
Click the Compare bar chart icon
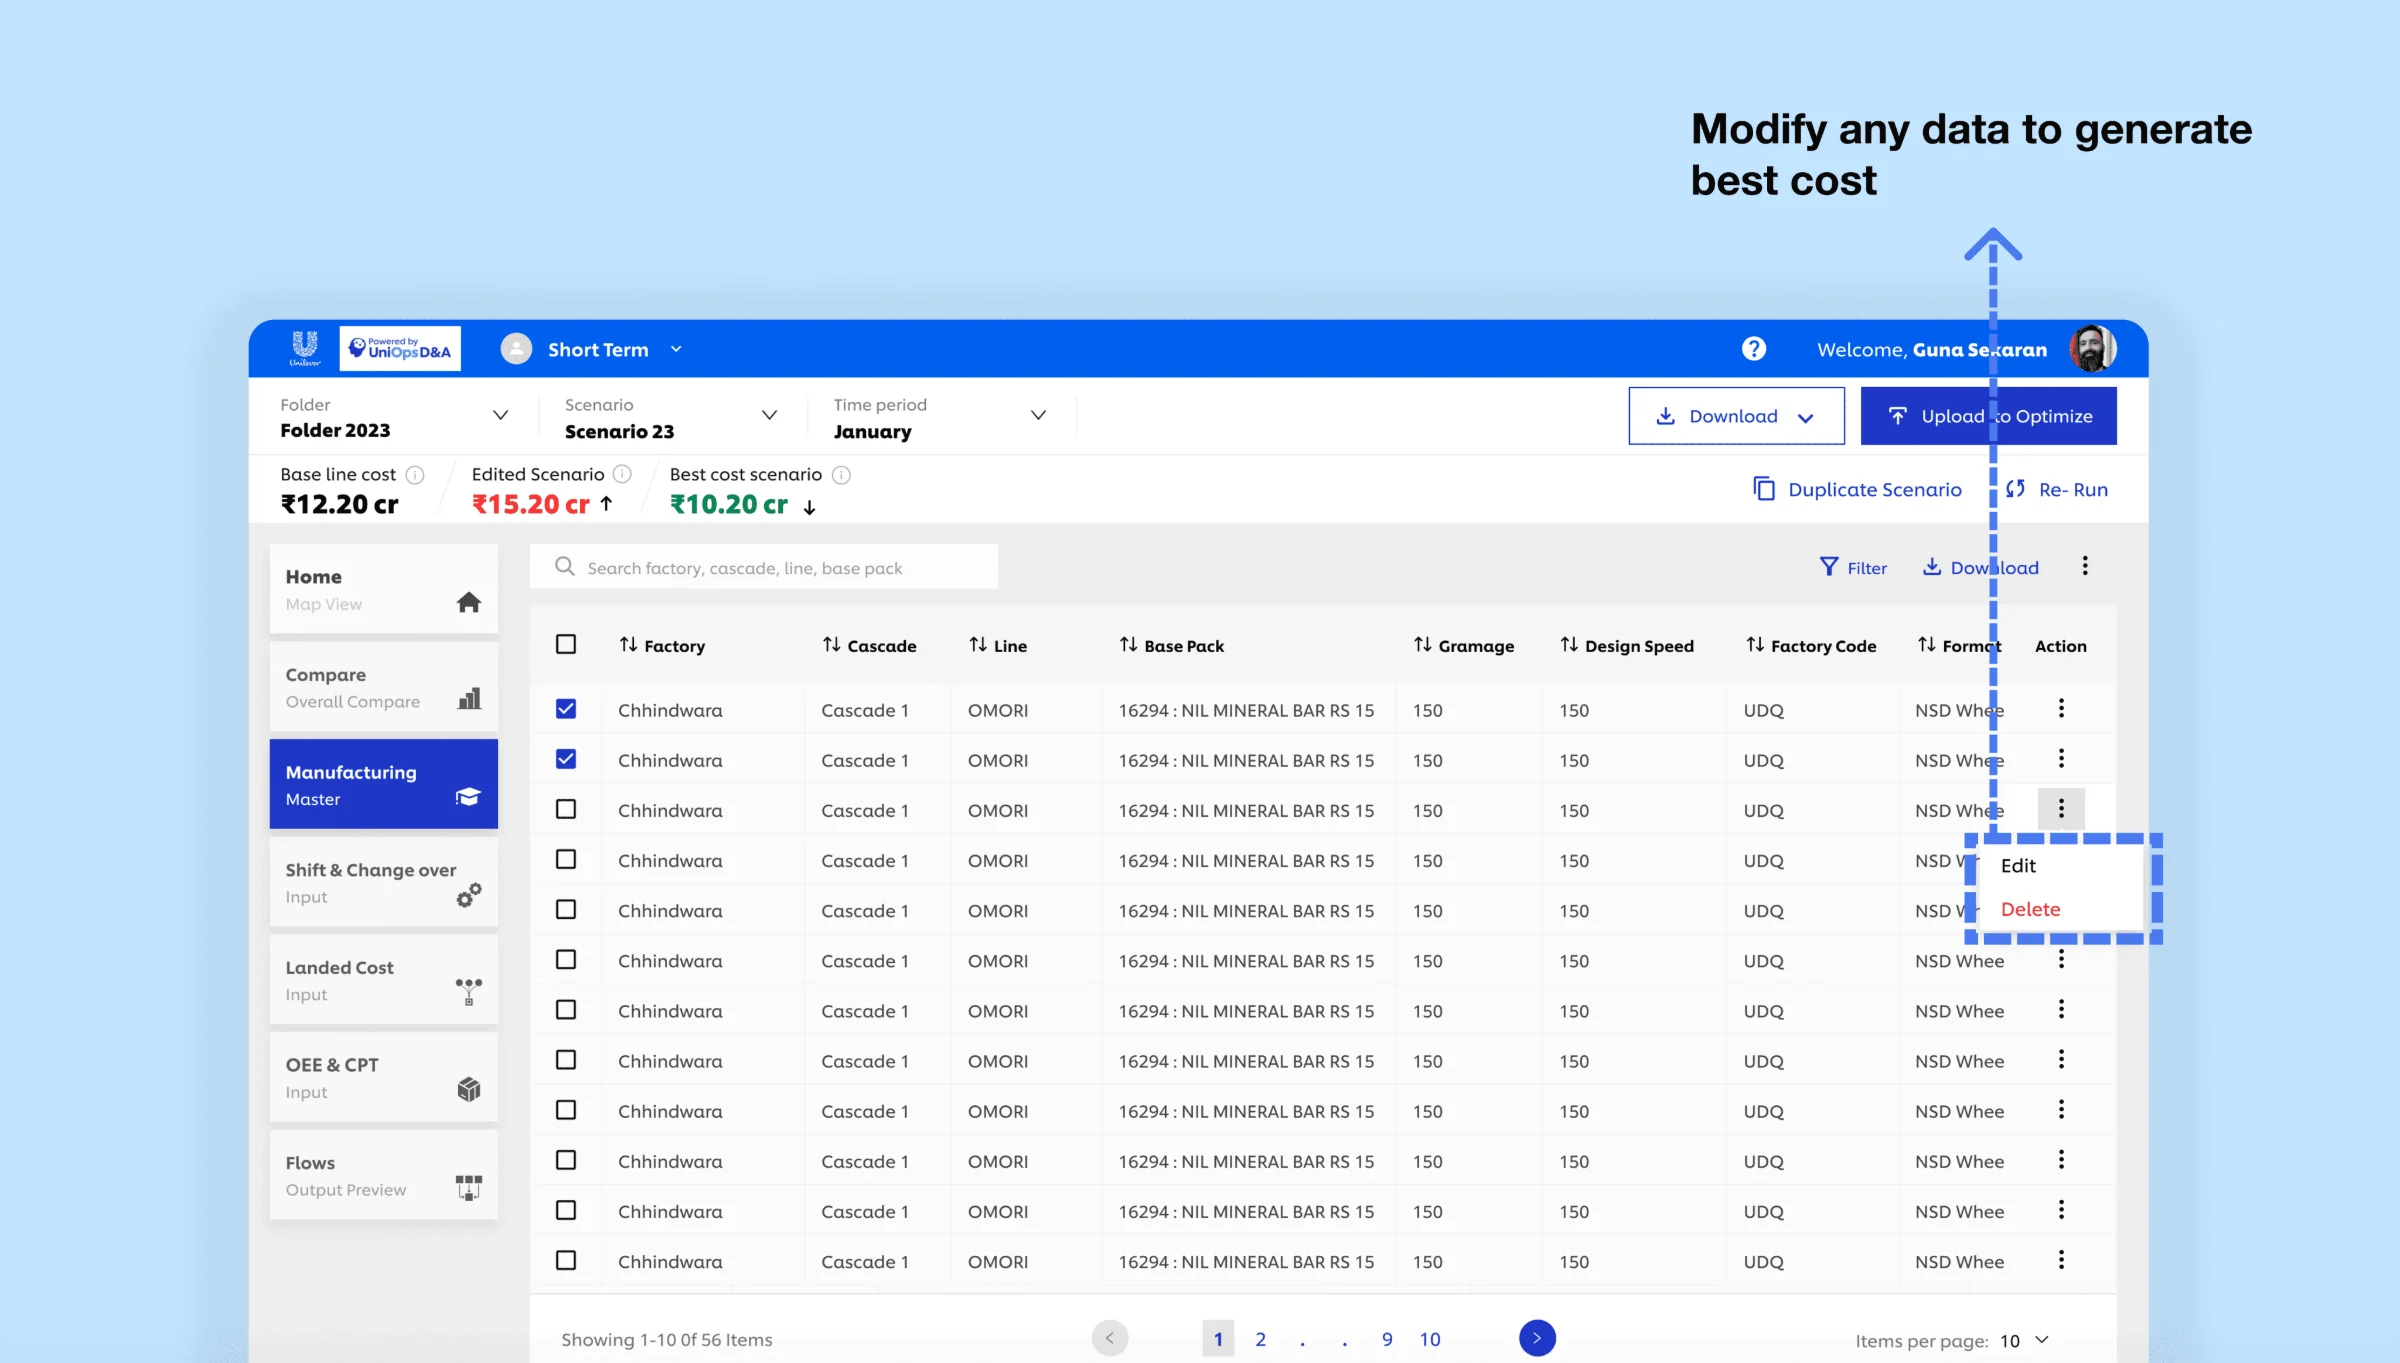[x=469, y=698]
